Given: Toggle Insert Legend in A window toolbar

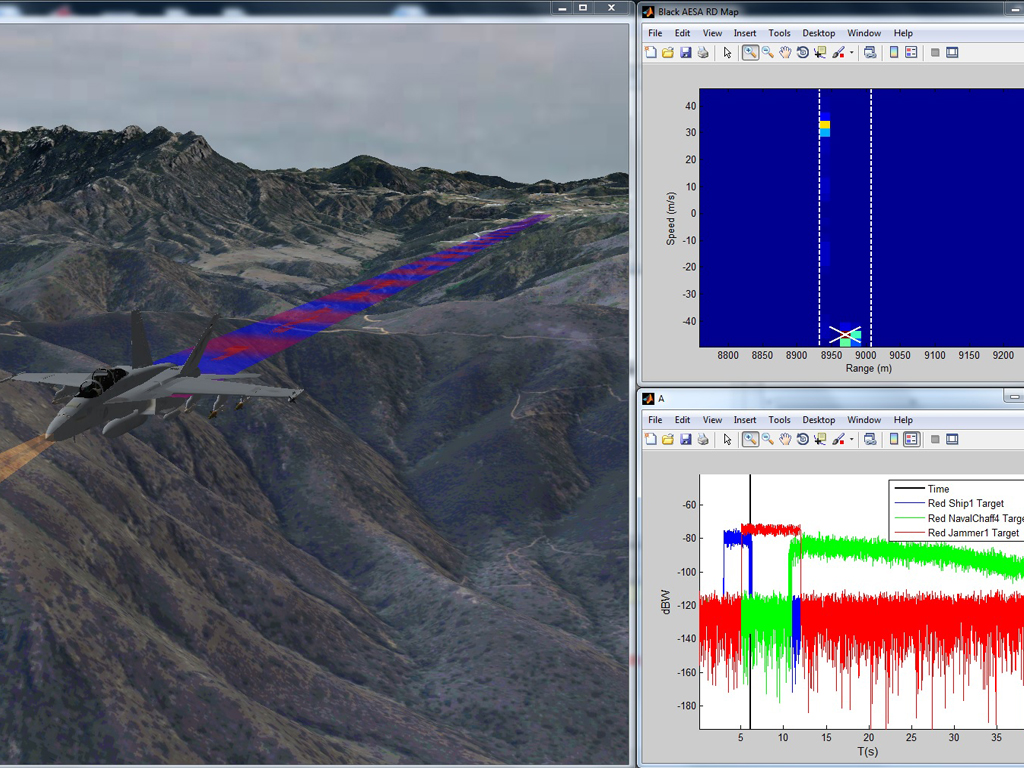Looking at the screenshot, I should [911, 439].
